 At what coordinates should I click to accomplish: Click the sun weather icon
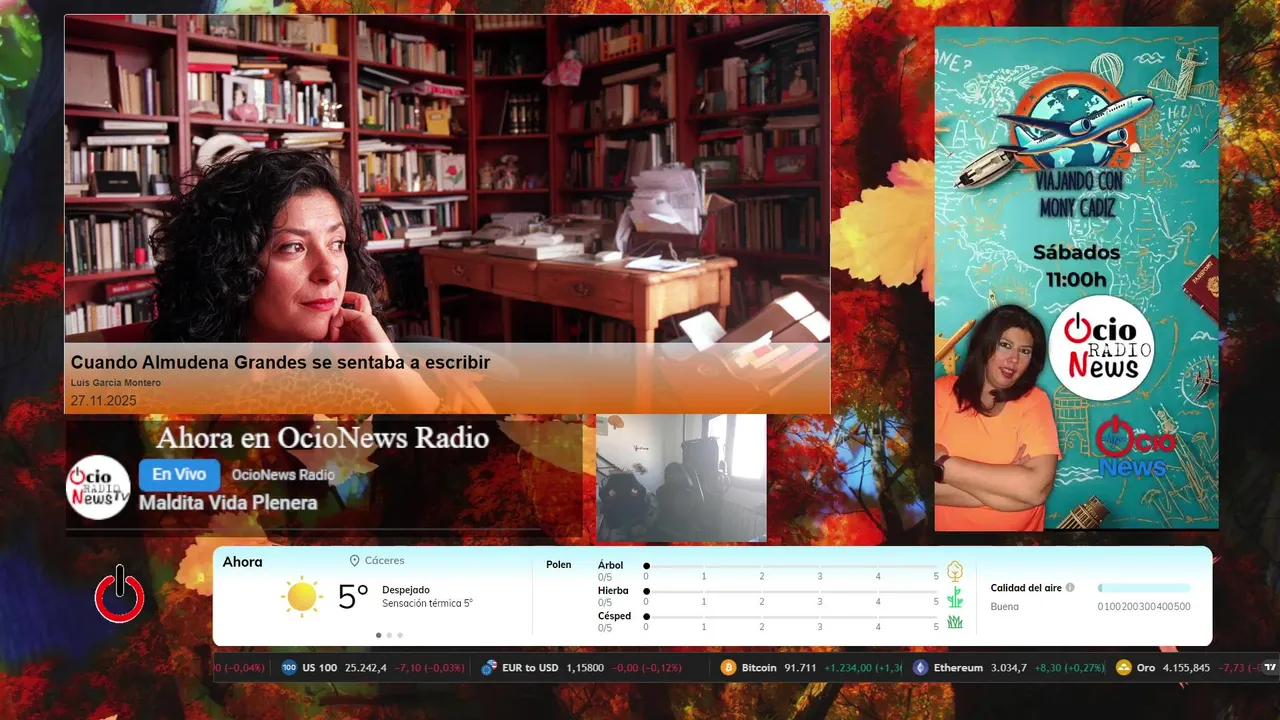click(301, 597)
